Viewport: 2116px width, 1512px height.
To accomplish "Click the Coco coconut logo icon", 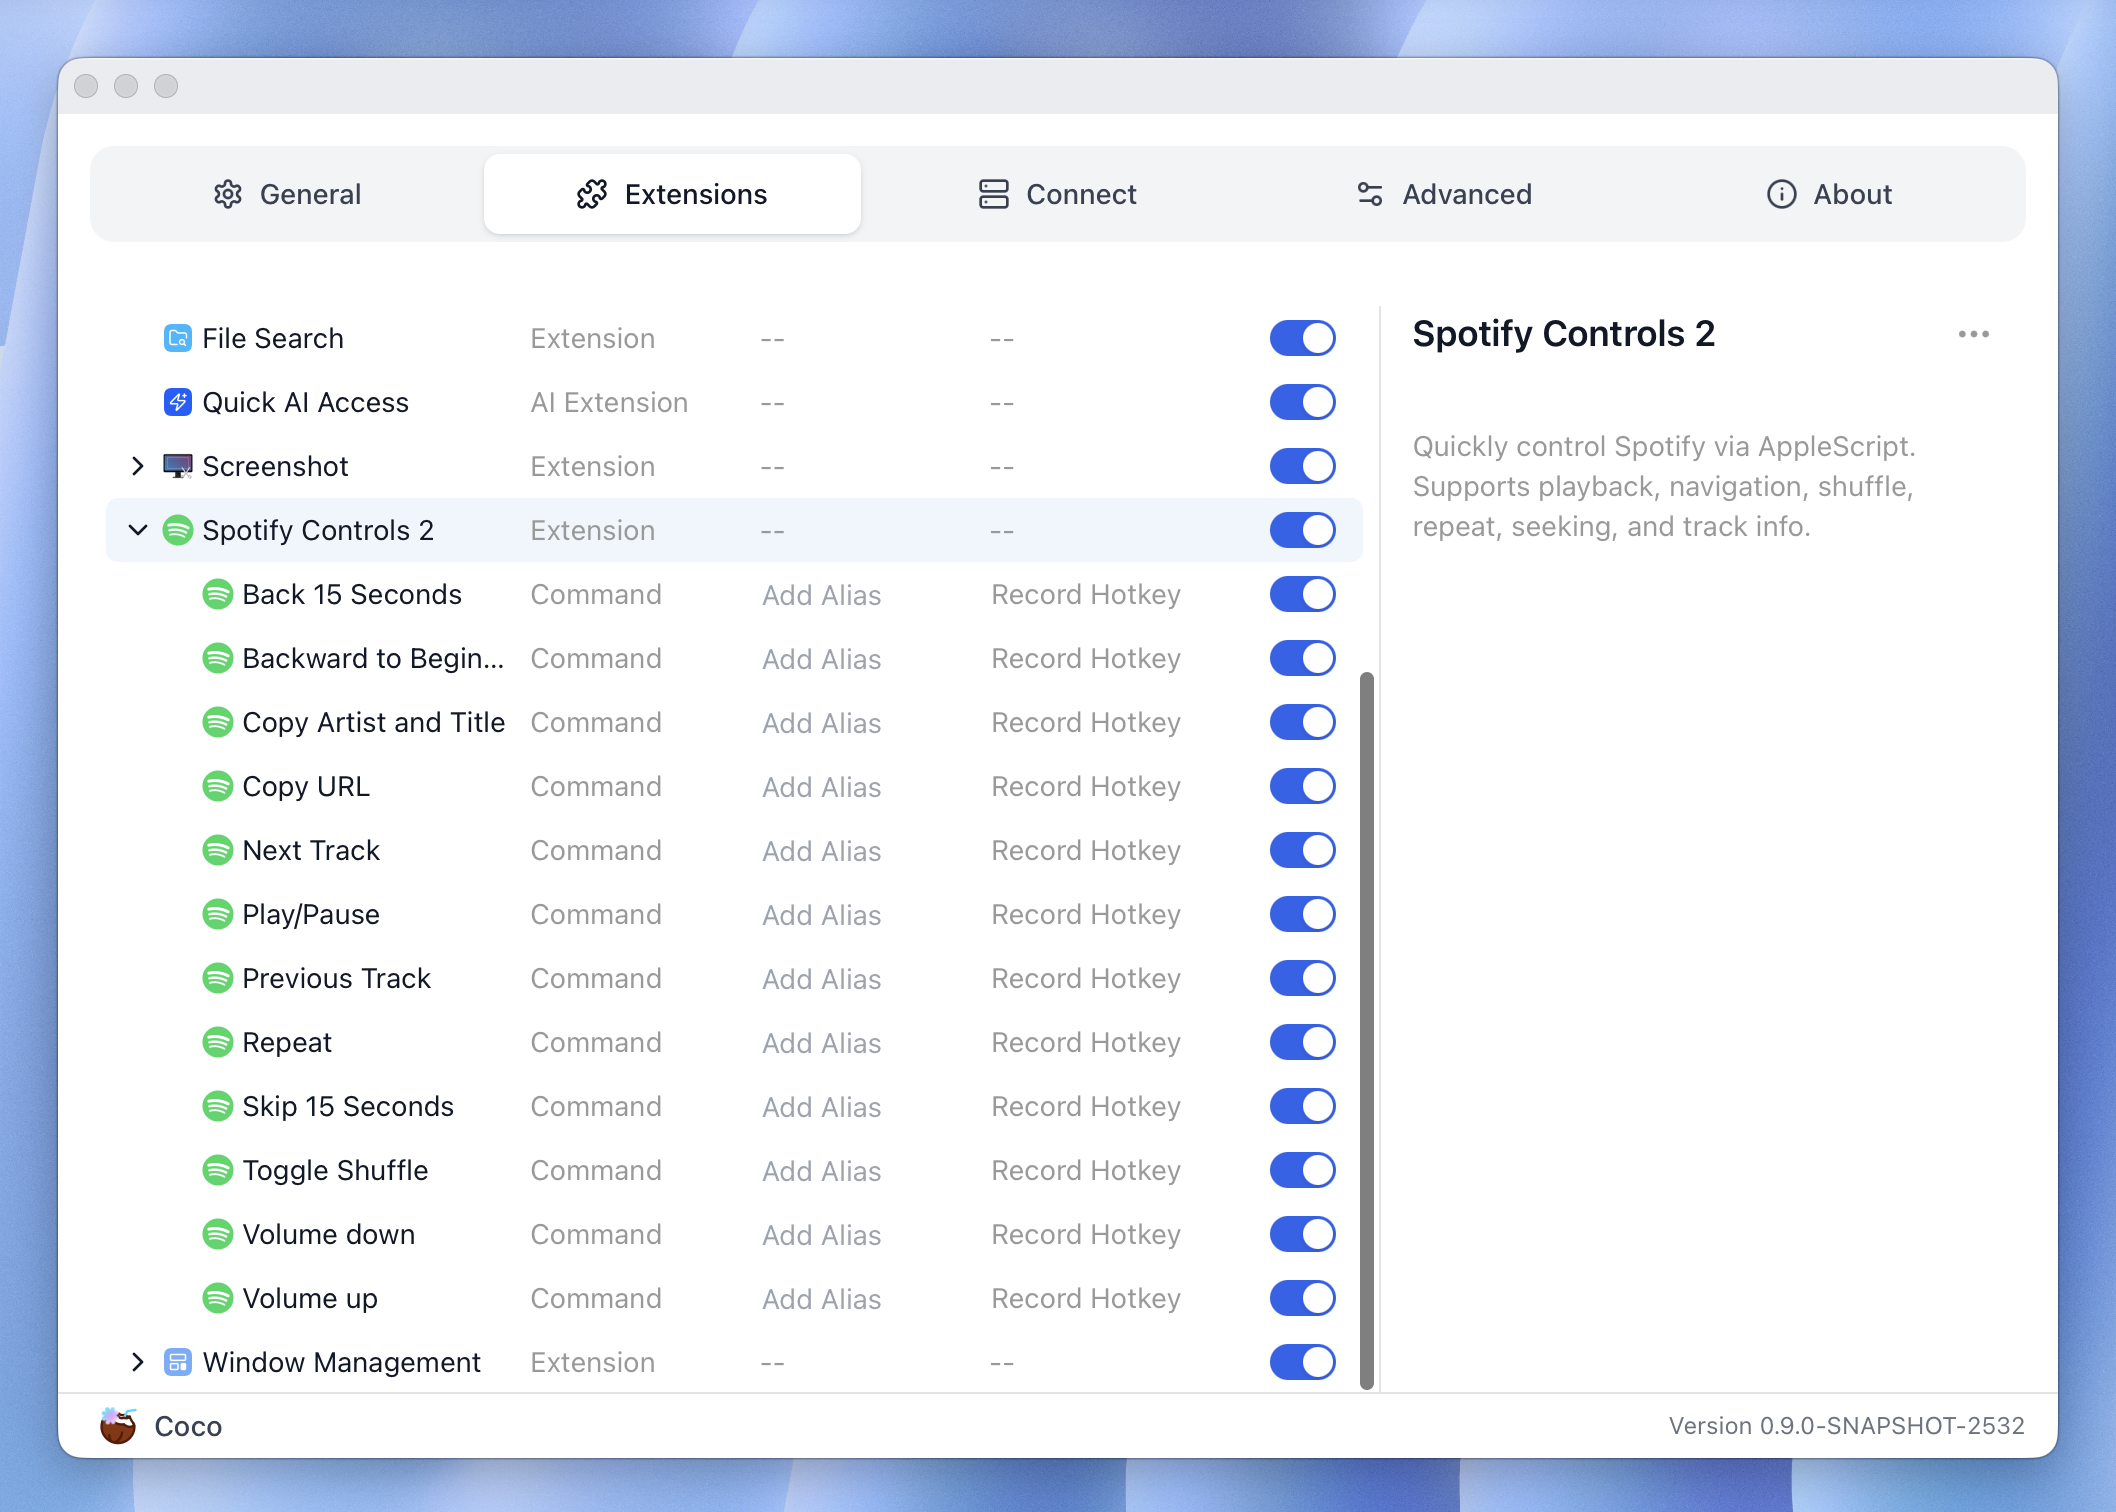I will click(x=118, y=1426).
